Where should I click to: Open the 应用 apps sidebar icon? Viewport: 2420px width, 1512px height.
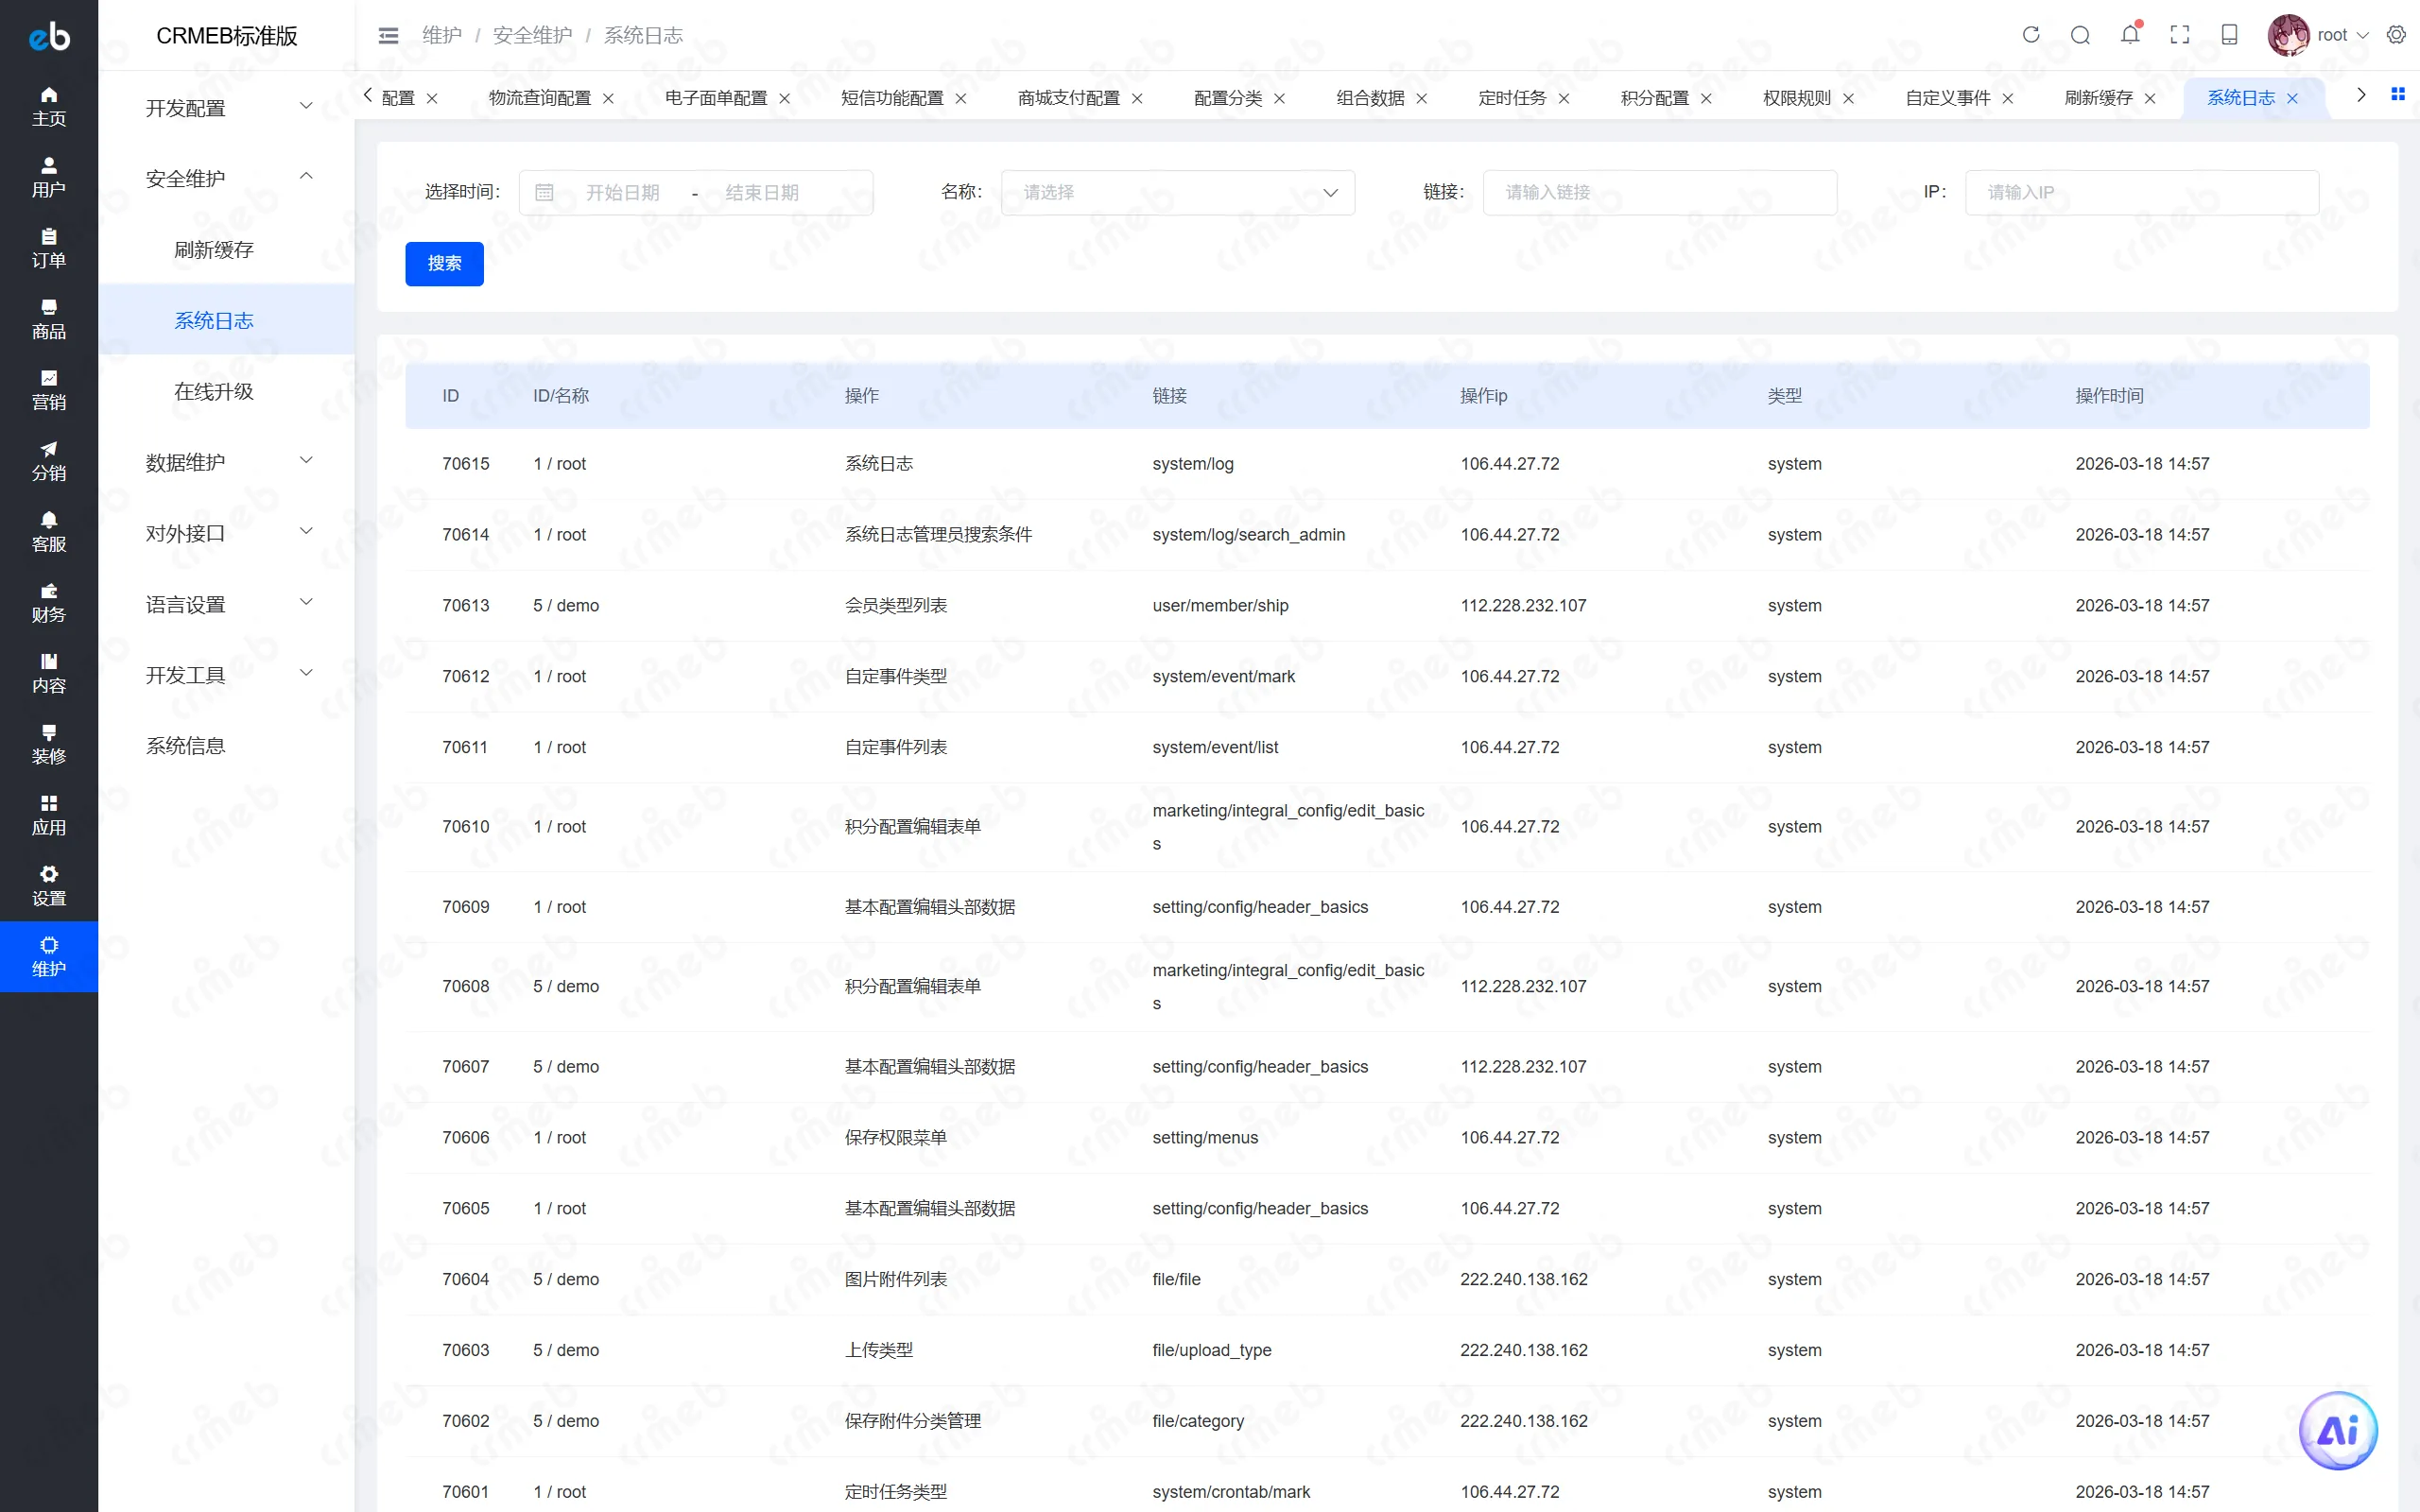(48, 816)
